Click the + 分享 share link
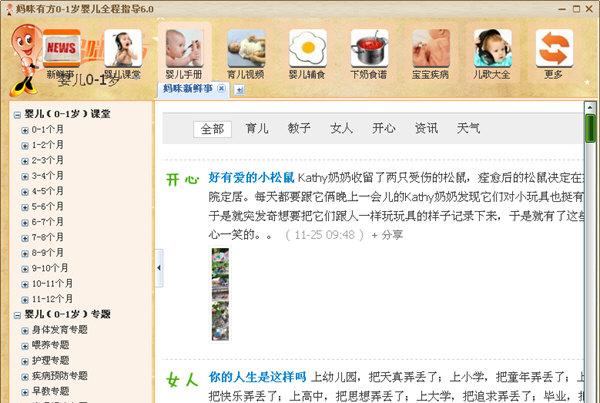The height and width of the screenshot is (403, 600). click(x=387, y=235)
